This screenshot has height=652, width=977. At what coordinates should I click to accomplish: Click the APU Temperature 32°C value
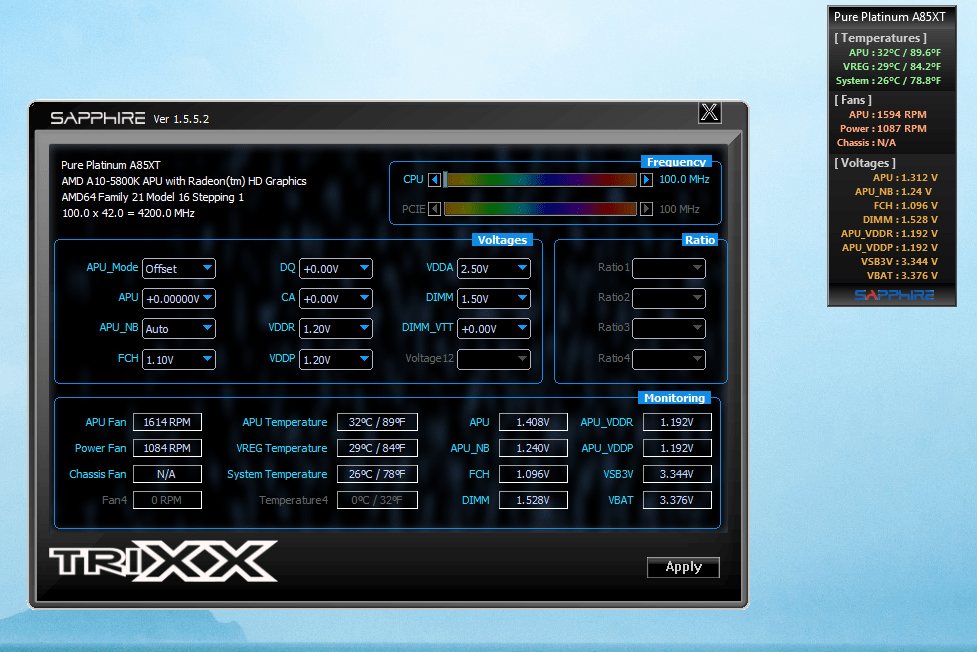tap(377, 422)
